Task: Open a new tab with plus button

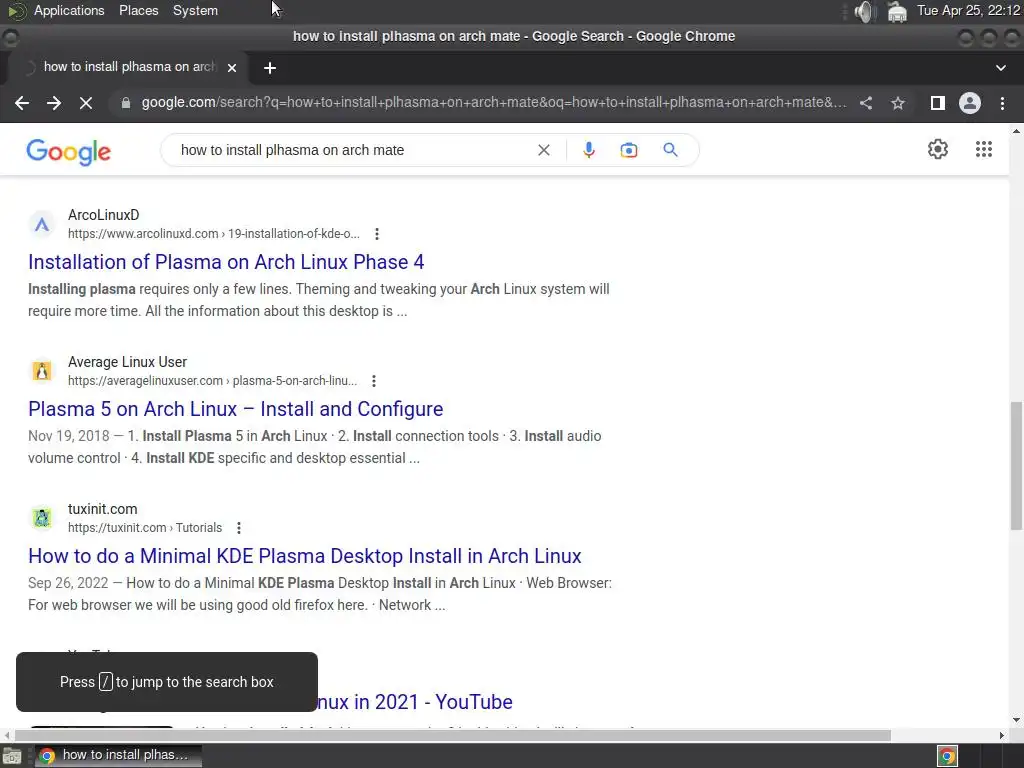Action: pyautogui.click(x=270, y=68)
